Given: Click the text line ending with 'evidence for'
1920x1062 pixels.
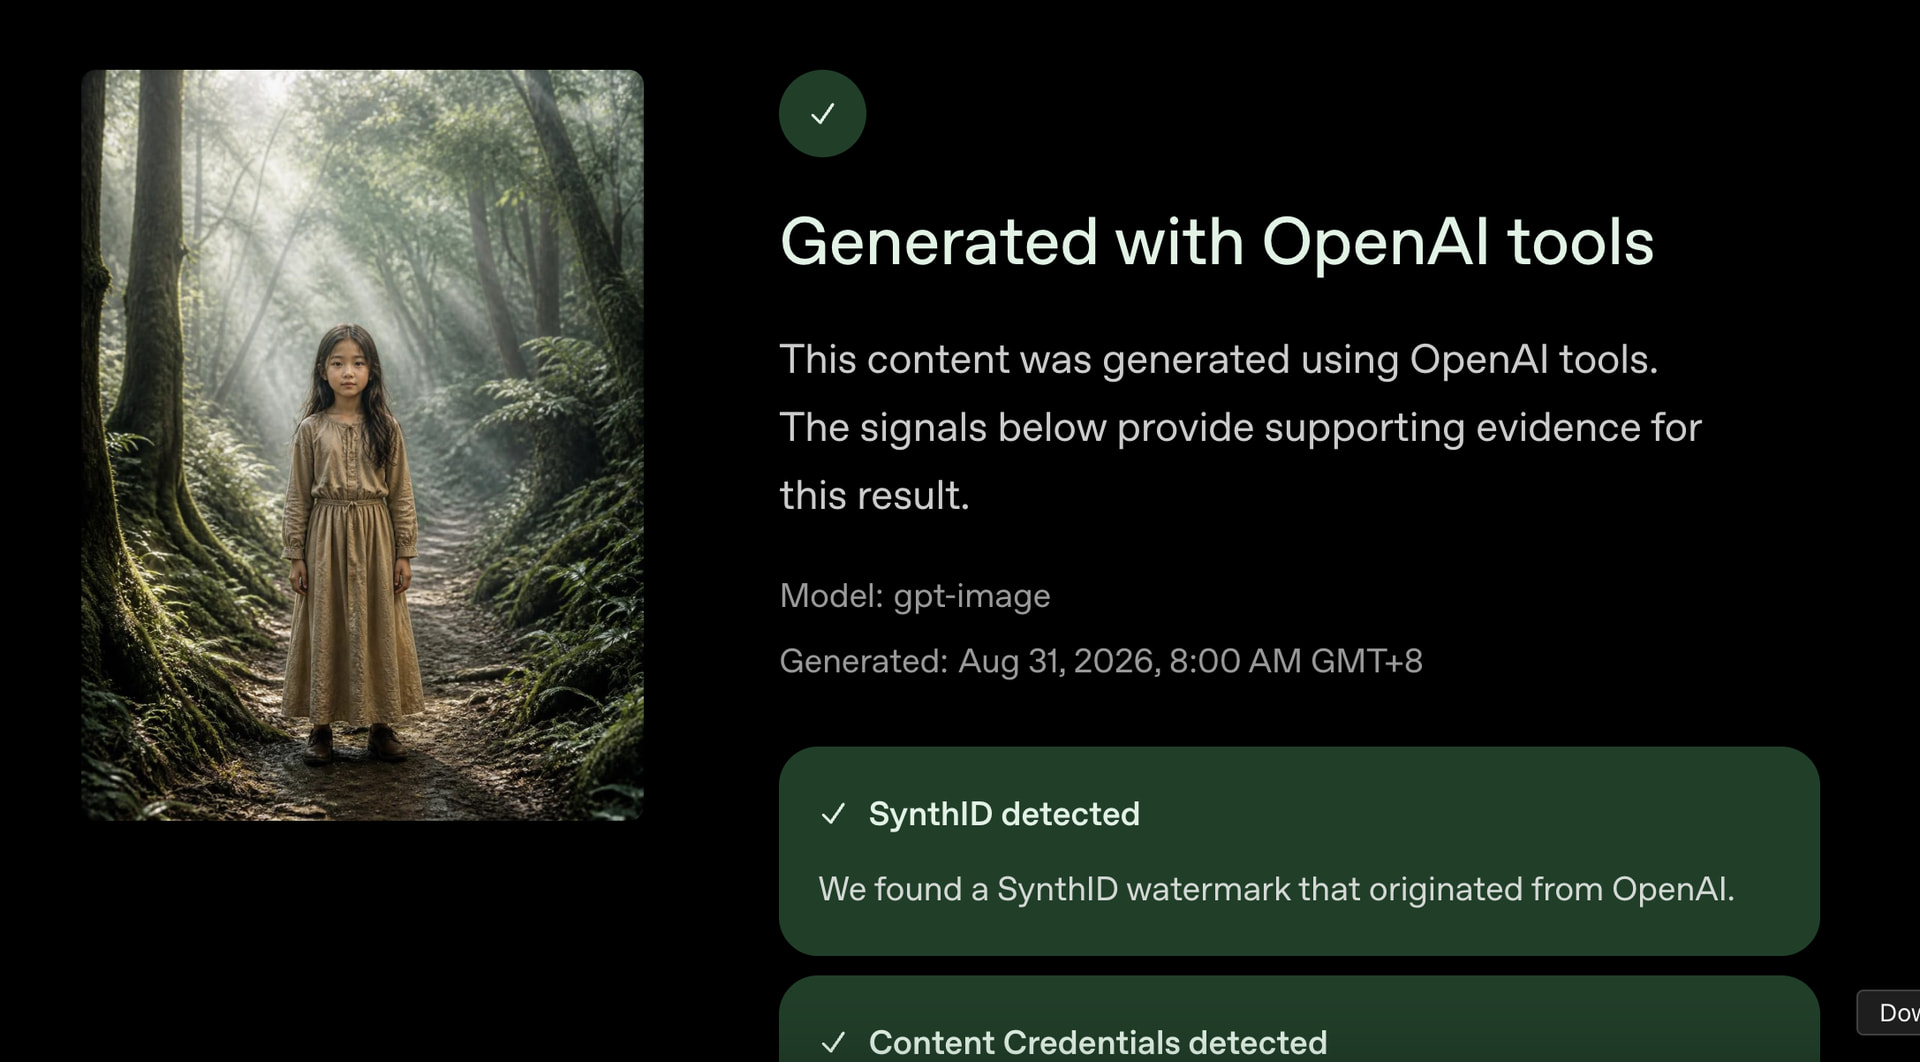Looking at the screenshot, I should pos(1241,428).
